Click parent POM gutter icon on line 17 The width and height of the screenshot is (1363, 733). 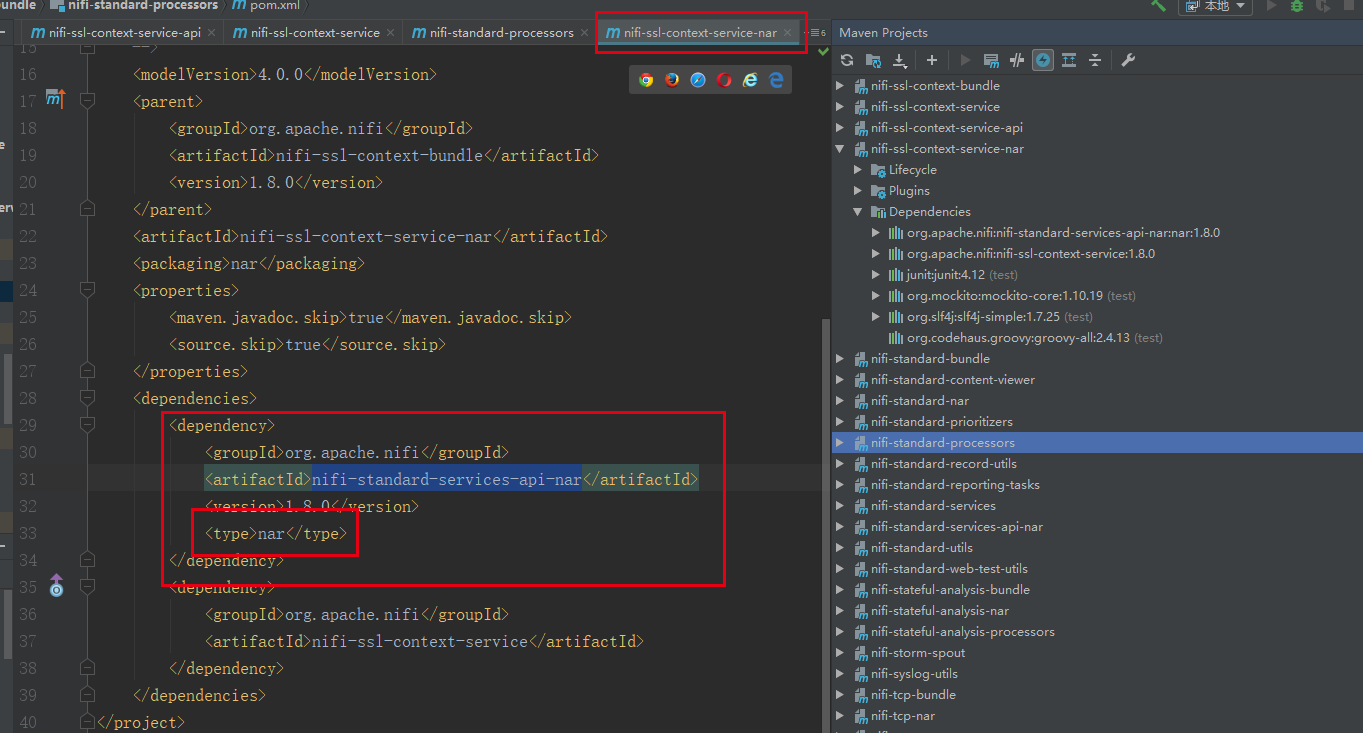pos(55,98)
